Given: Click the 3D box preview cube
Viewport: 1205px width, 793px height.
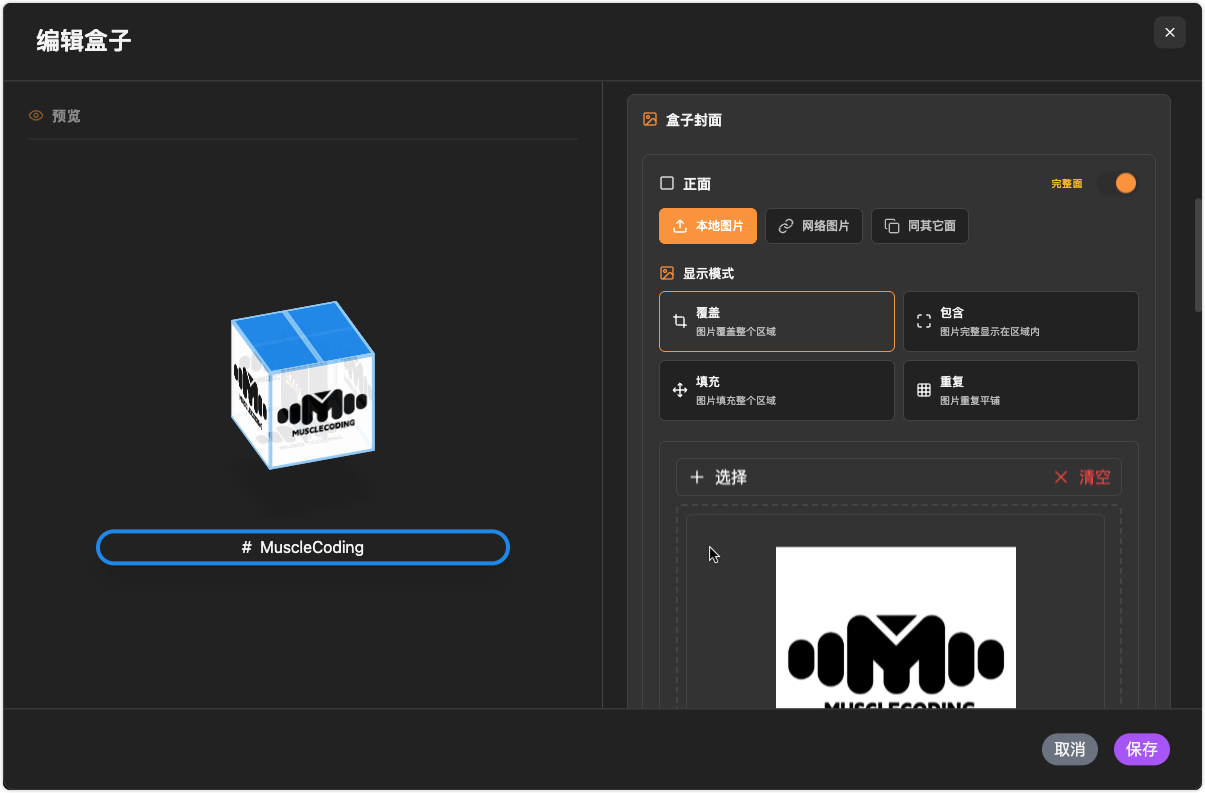Looking at the screenshot, I should (303, 384).
